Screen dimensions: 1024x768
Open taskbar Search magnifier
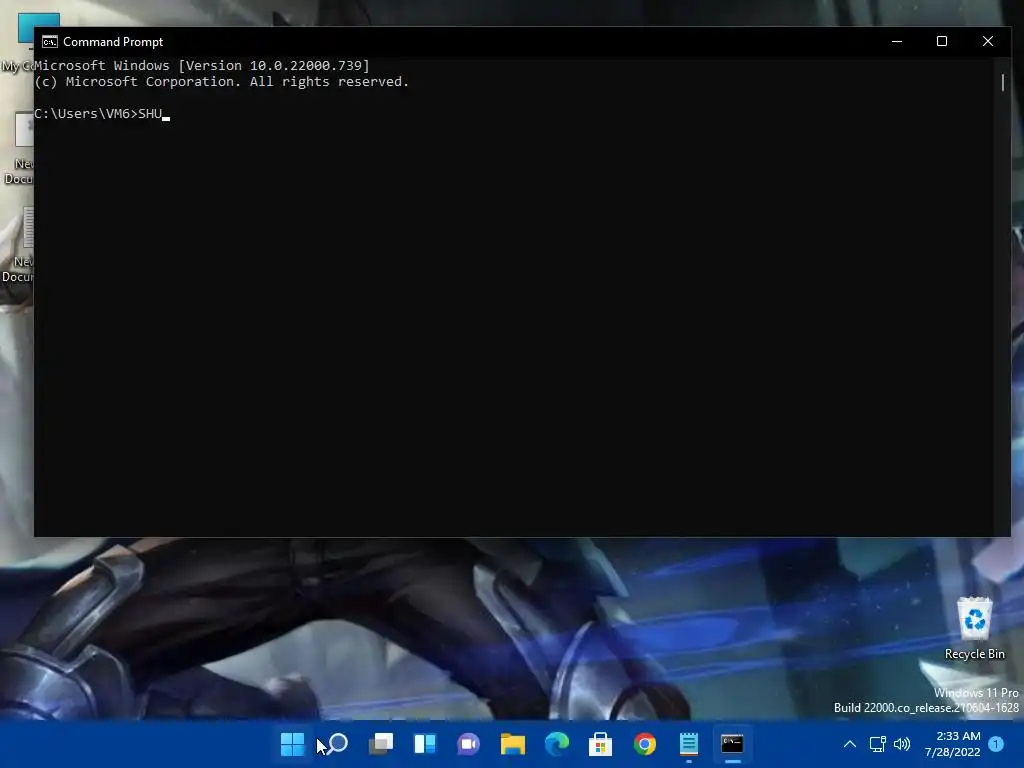(x=337, y=744)
